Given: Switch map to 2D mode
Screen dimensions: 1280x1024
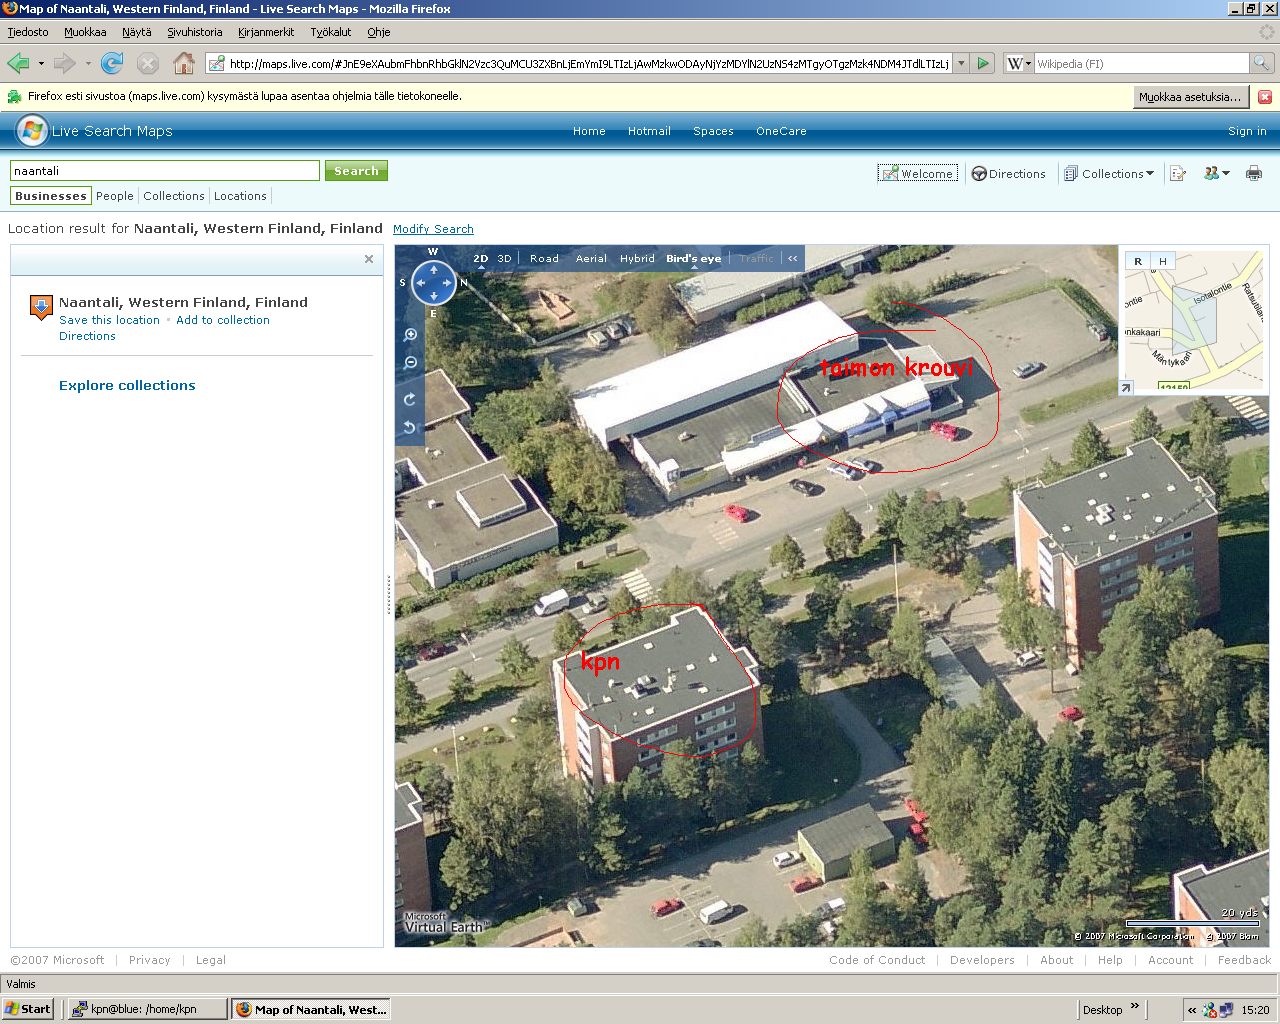Looking at the screenshot, I should point(481,258).
